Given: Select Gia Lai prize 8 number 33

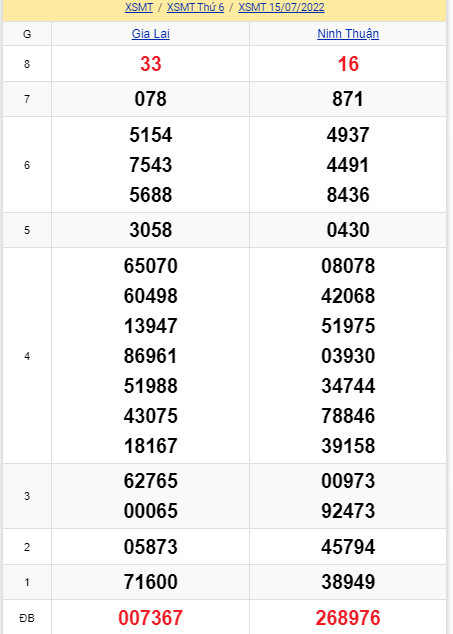Looking at the screenshot, I should 150,64.
